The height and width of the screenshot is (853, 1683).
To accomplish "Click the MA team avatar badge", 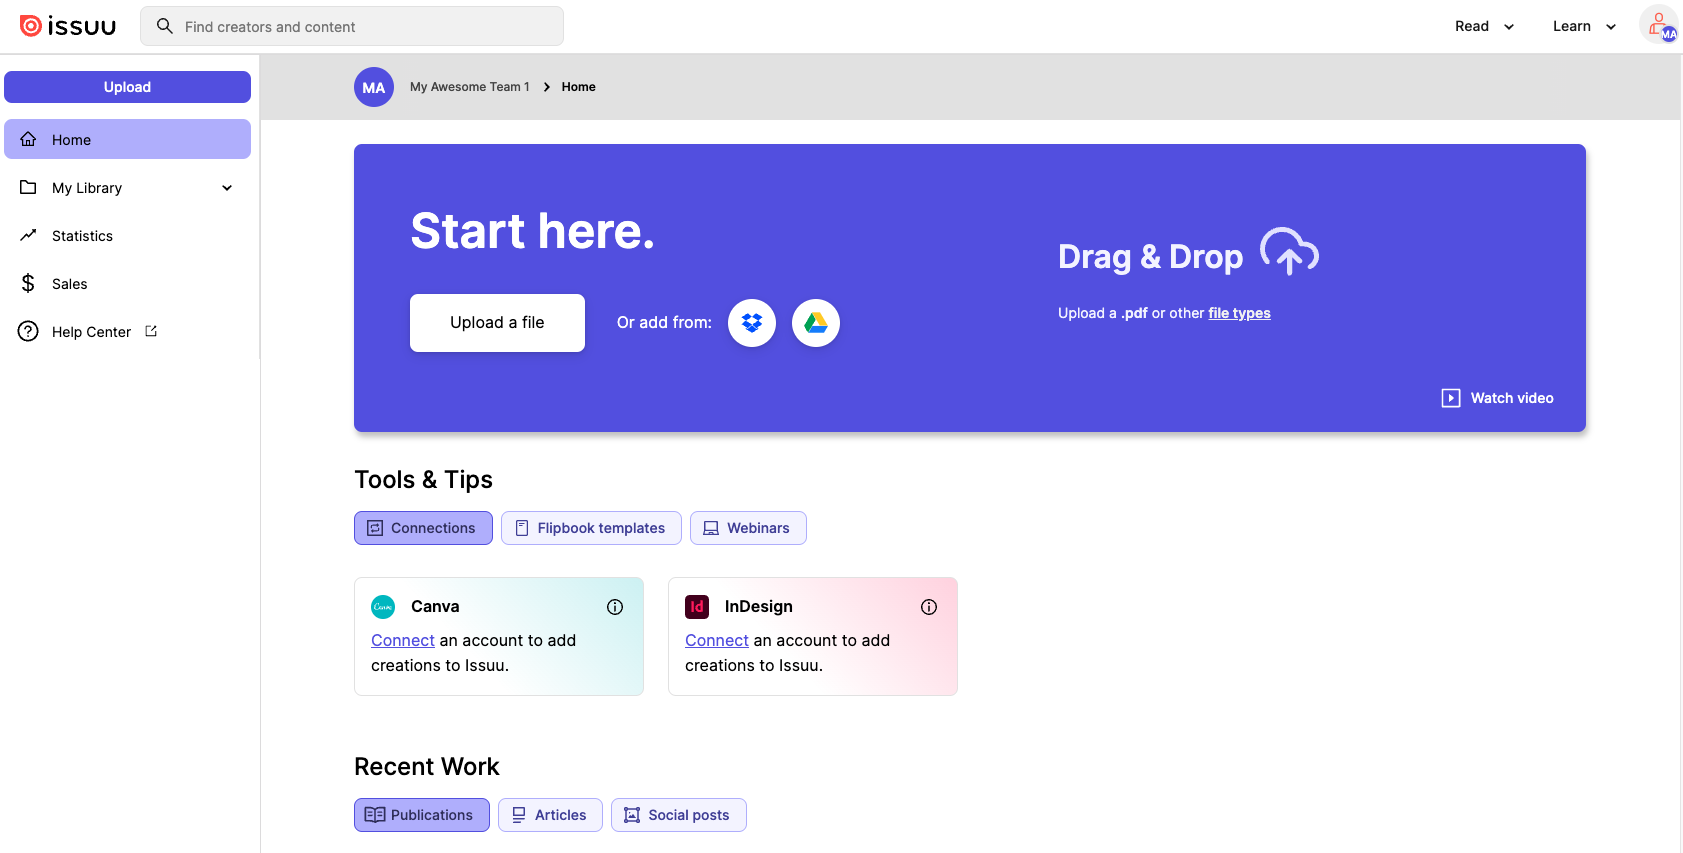I will click(374, 87).
